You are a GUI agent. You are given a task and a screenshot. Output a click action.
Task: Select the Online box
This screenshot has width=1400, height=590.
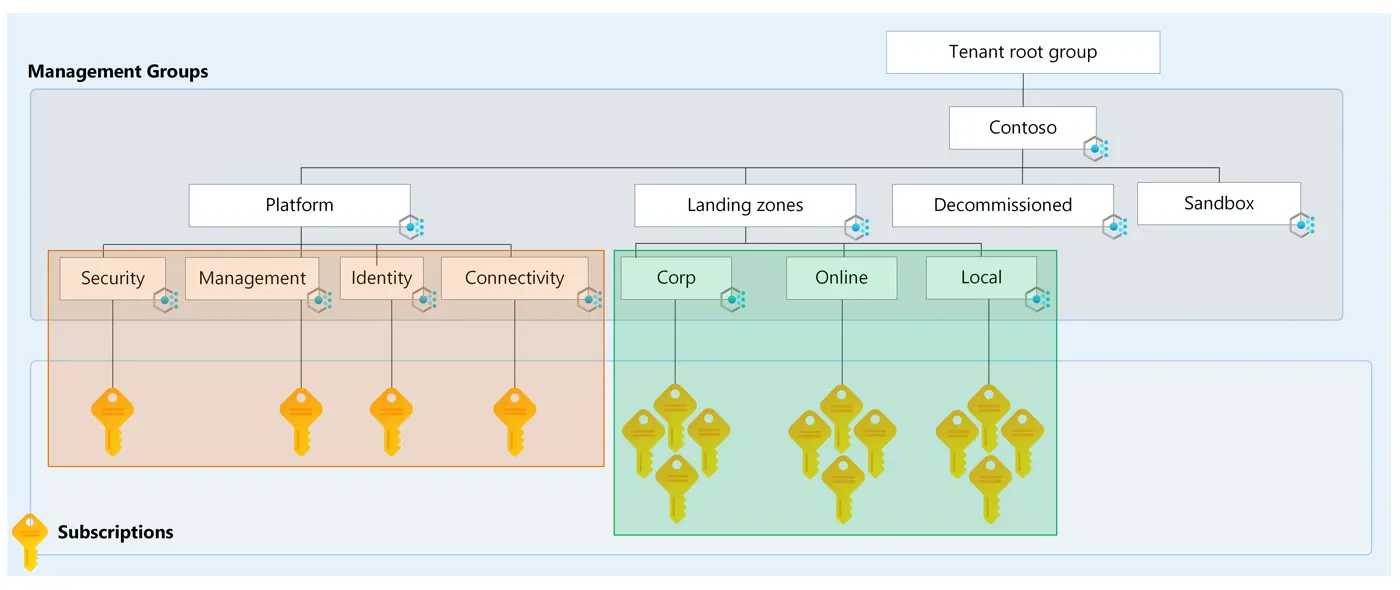(x=842, y=278)
